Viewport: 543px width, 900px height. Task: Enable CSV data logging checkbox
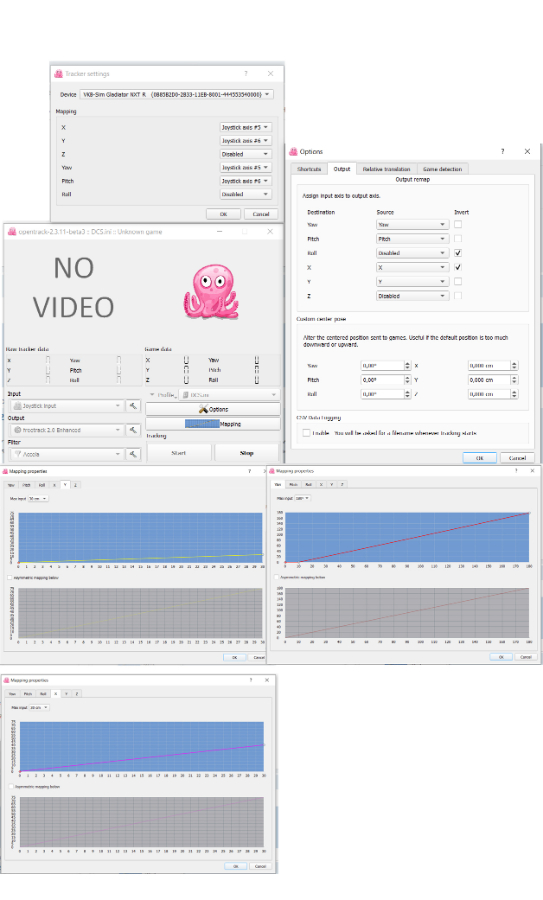click(307, 433)
